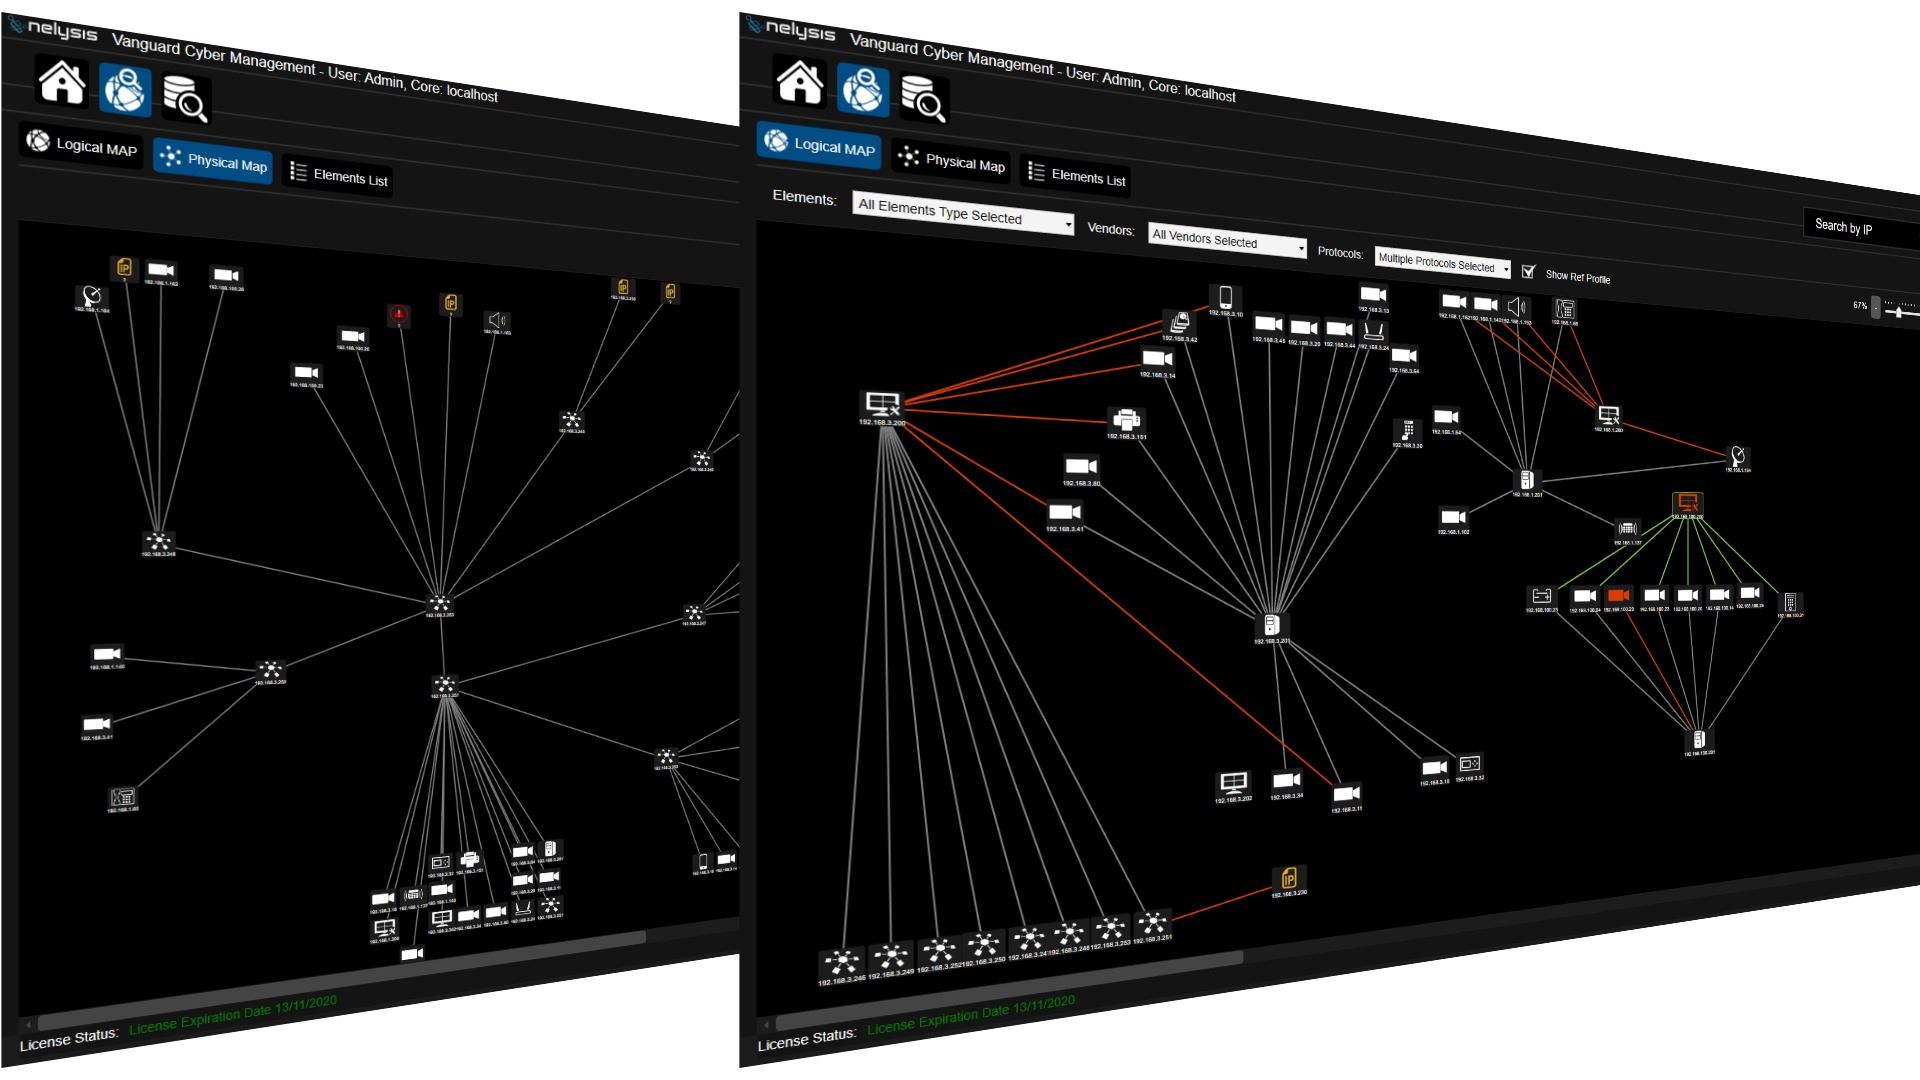1920x1080 pixels.
Task: Click License Expiration Date text in right window
Action: click(x=970, y=1014)
